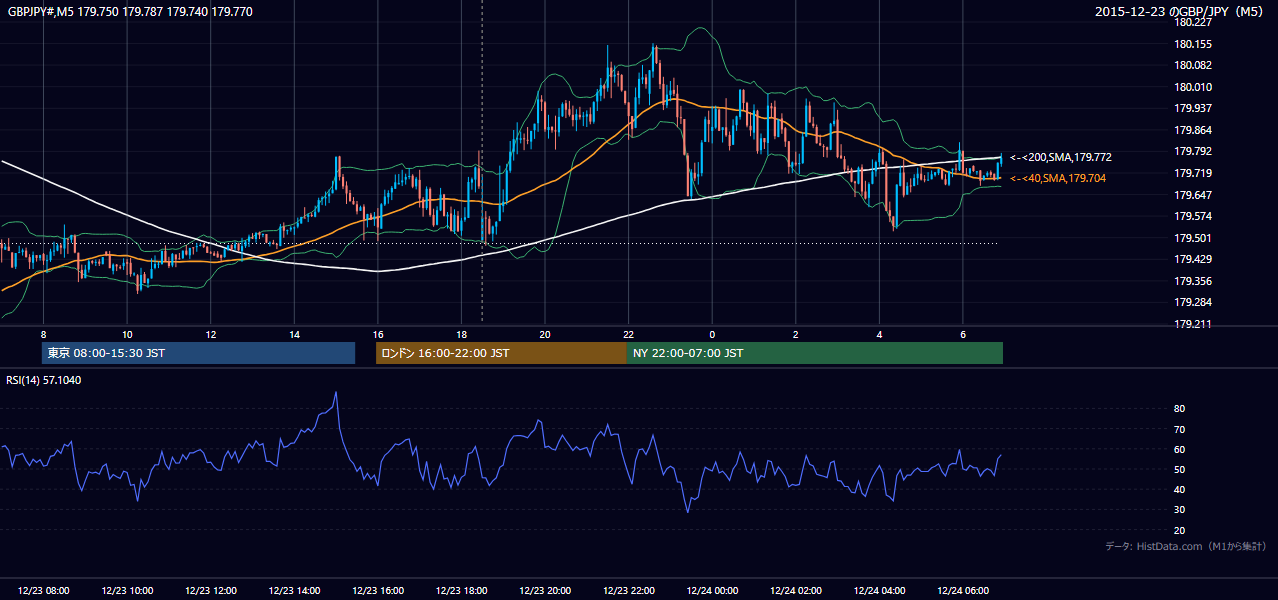Screen dimensions: 1278x600
Task: Select the 200 SMA label reading 179.772
Action: 1061,158
